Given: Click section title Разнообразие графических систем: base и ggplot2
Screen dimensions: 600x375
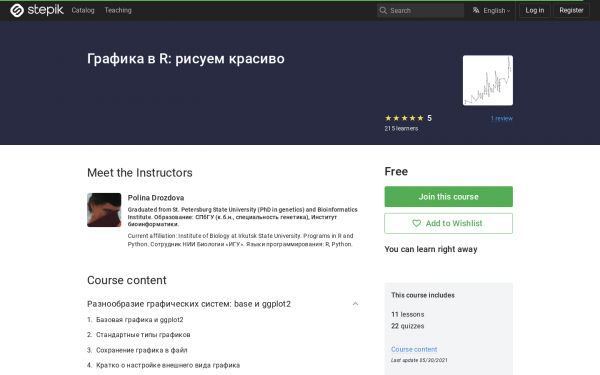Looking at the screenshot, I should pyautogui.click(x=189, y=304).
